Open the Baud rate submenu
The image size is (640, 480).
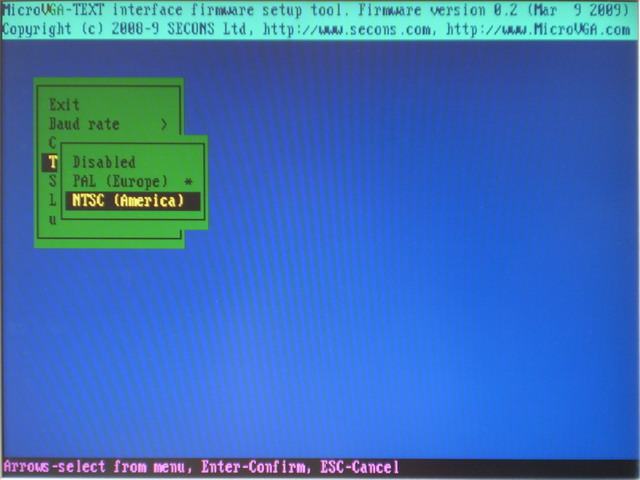click(x=108, y=124)
